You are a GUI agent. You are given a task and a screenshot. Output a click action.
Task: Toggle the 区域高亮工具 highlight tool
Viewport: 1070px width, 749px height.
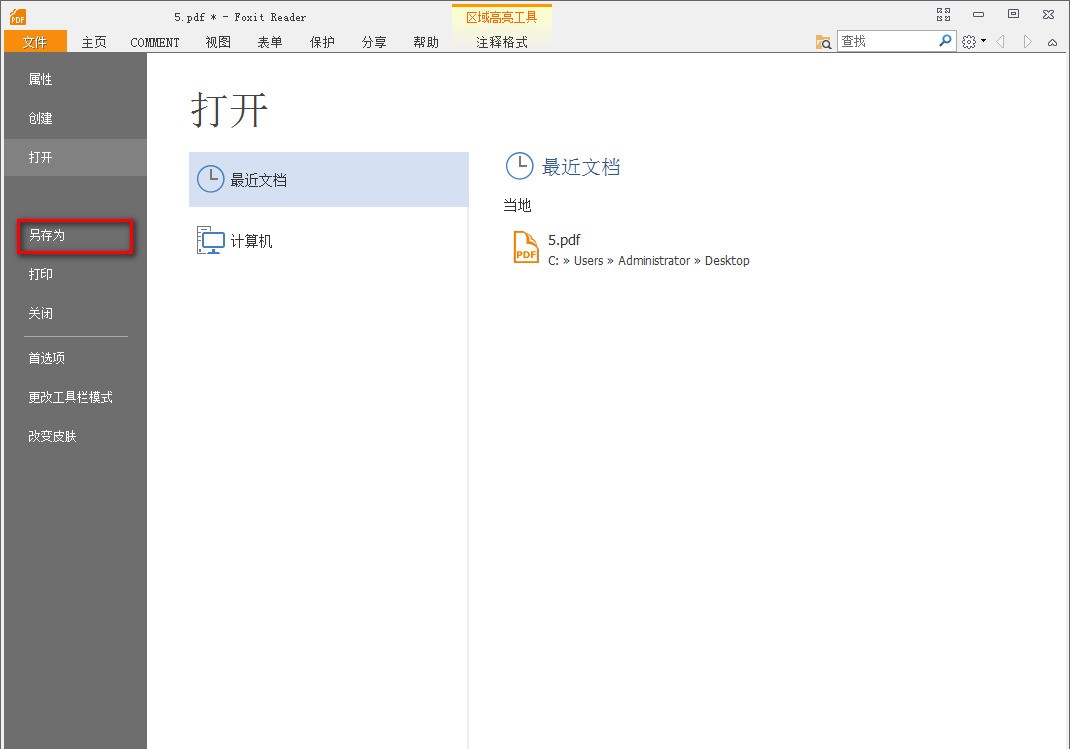click(501, 16)
